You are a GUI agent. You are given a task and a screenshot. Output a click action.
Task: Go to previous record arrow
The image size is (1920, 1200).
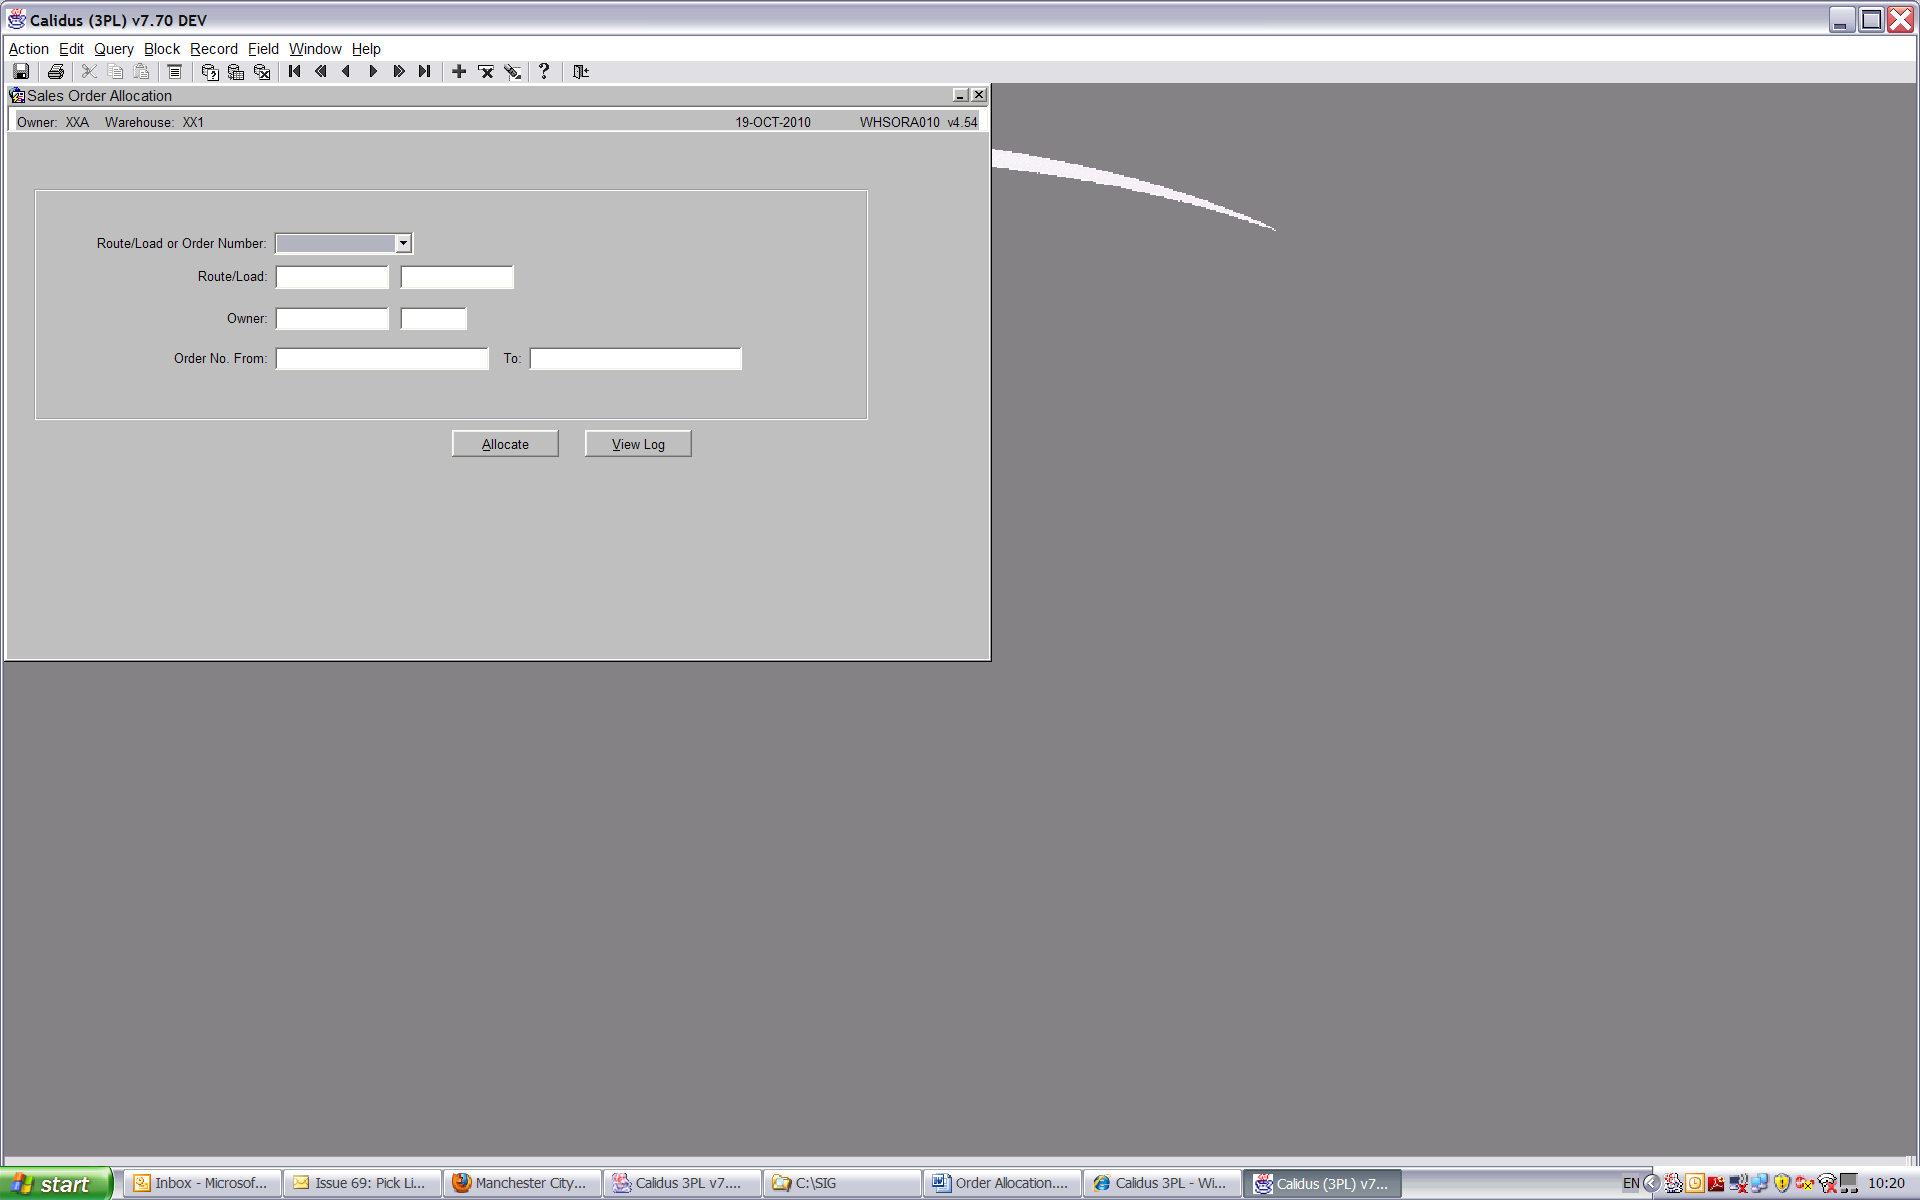click(346, 71)
